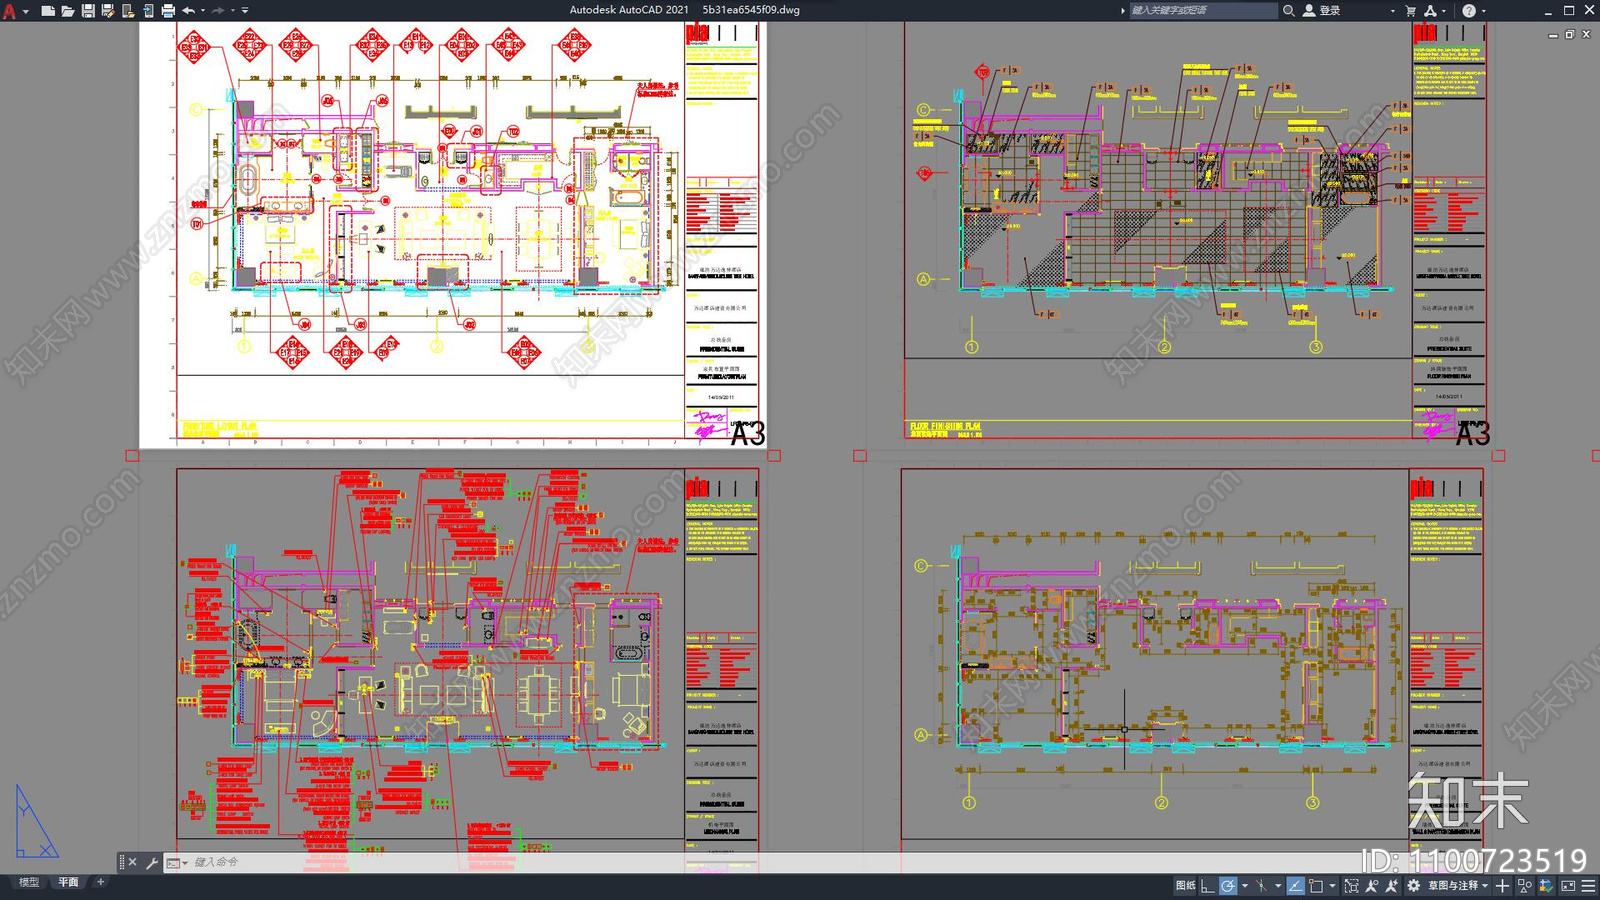Add a new layout with plus tab
This screenshot has height=900, width=1600.
100,882
